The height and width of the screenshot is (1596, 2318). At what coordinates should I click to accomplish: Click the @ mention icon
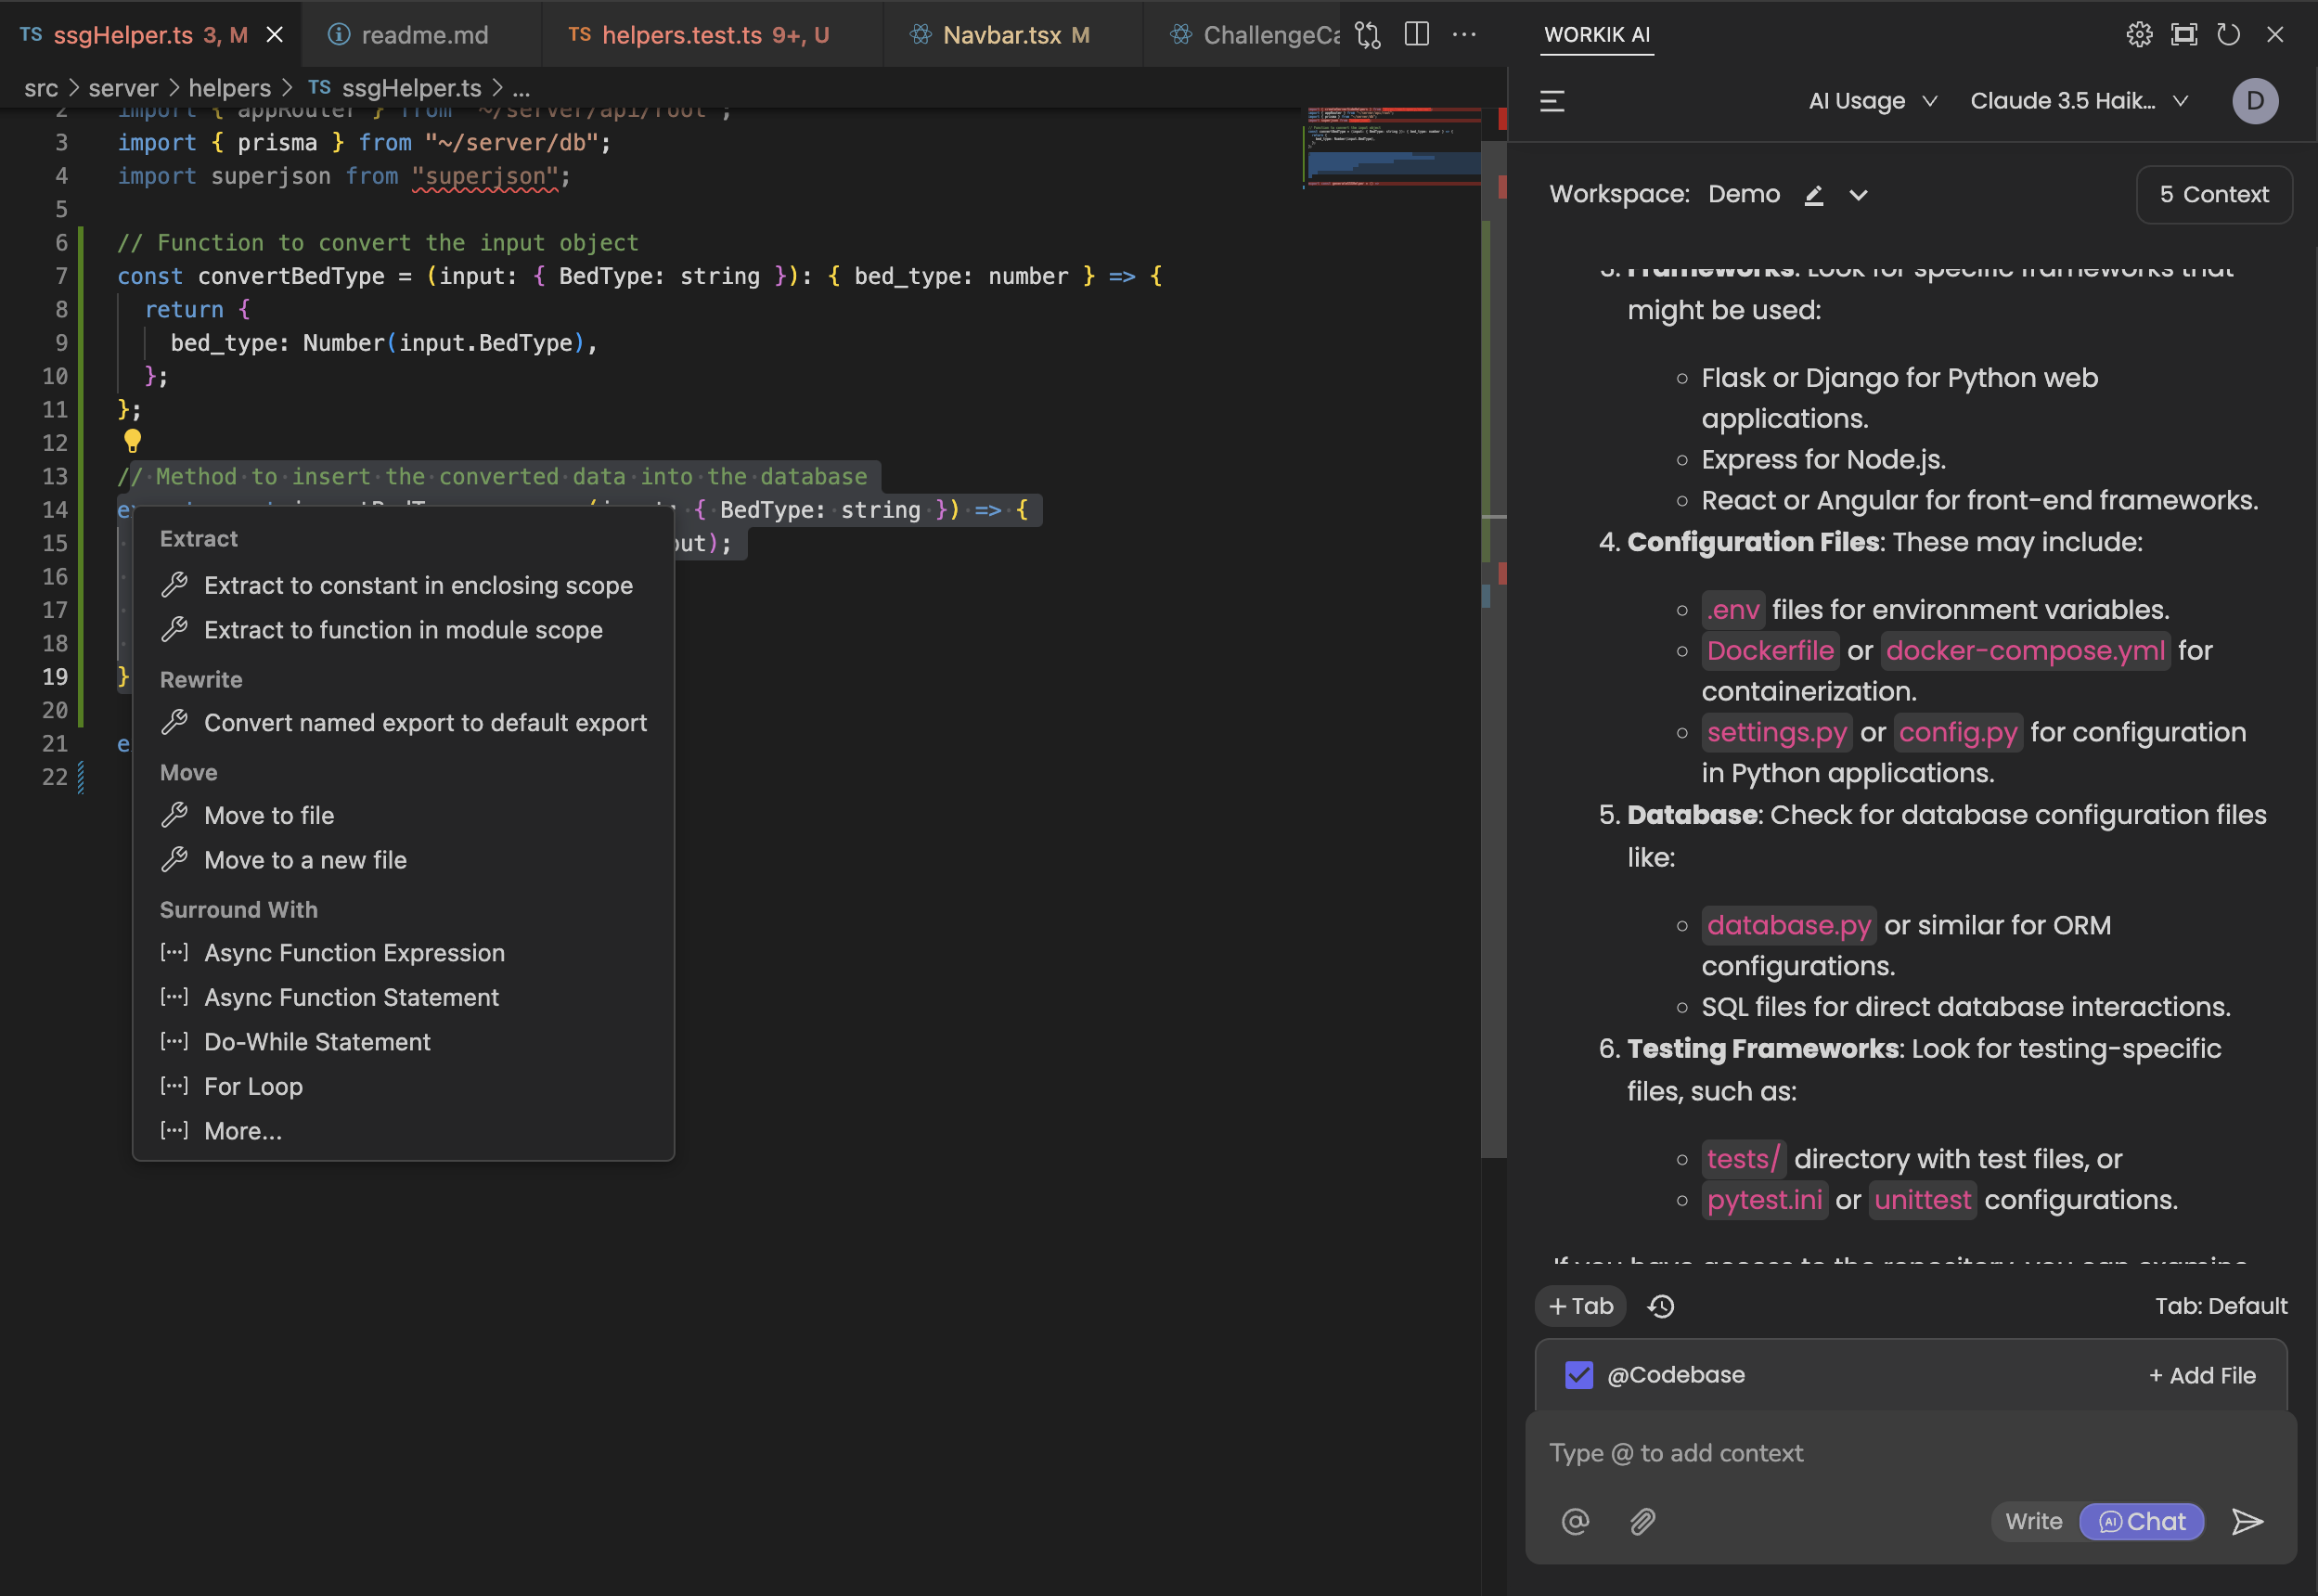click(x=1575, y=1521)
